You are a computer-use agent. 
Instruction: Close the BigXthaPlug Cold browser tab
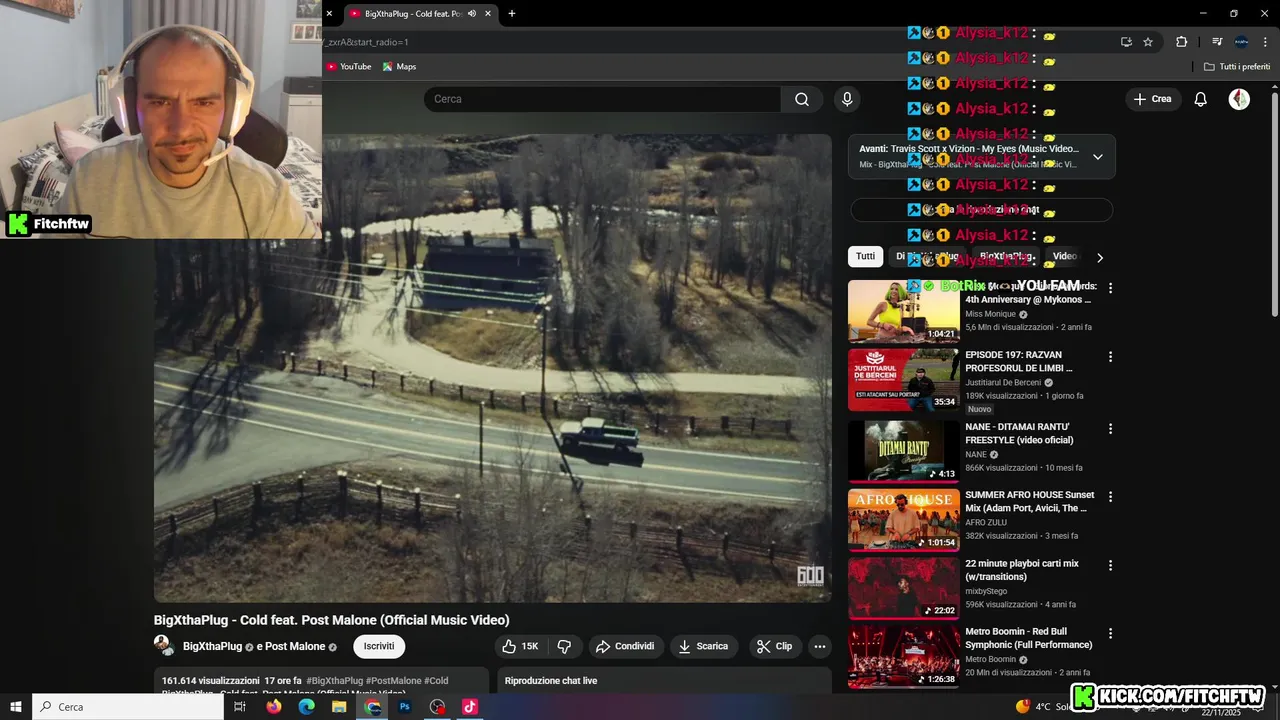coord(488,14)
